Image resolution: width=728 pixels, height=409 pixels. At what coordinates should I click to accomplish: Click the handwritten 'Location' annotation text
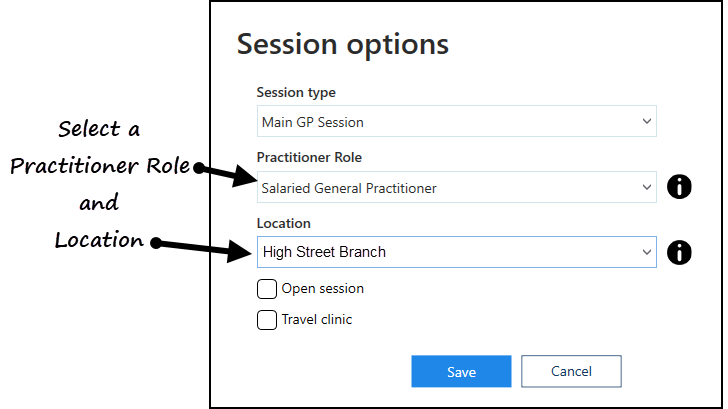click(x=99, y=240)
